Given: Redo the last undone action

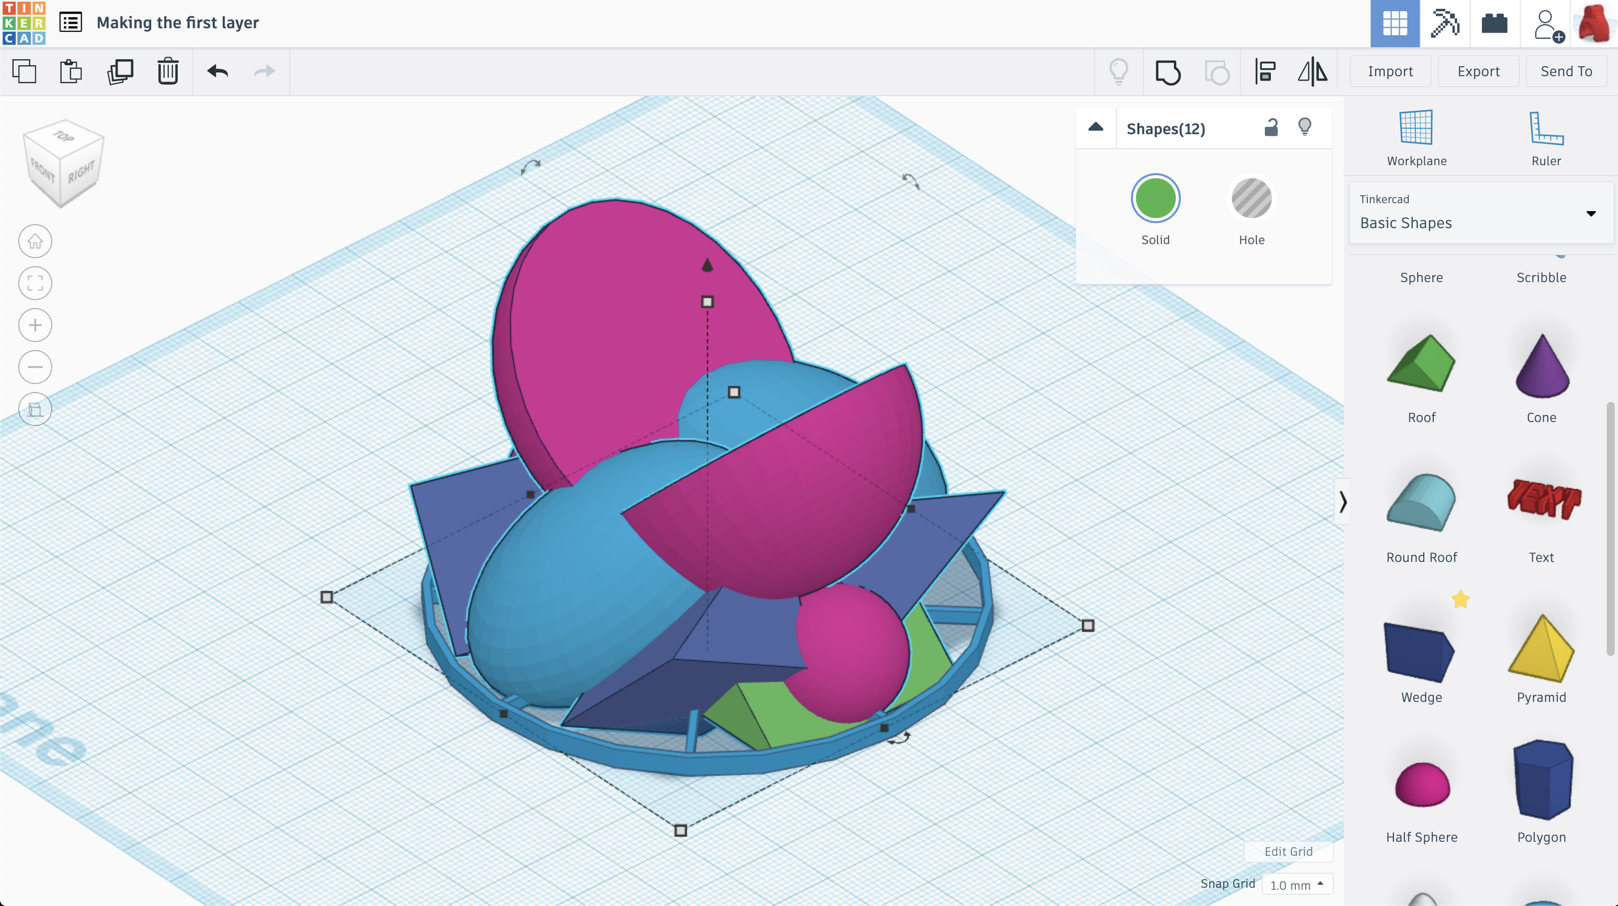Looking at the screenshot, I should (x=264, y=71).
